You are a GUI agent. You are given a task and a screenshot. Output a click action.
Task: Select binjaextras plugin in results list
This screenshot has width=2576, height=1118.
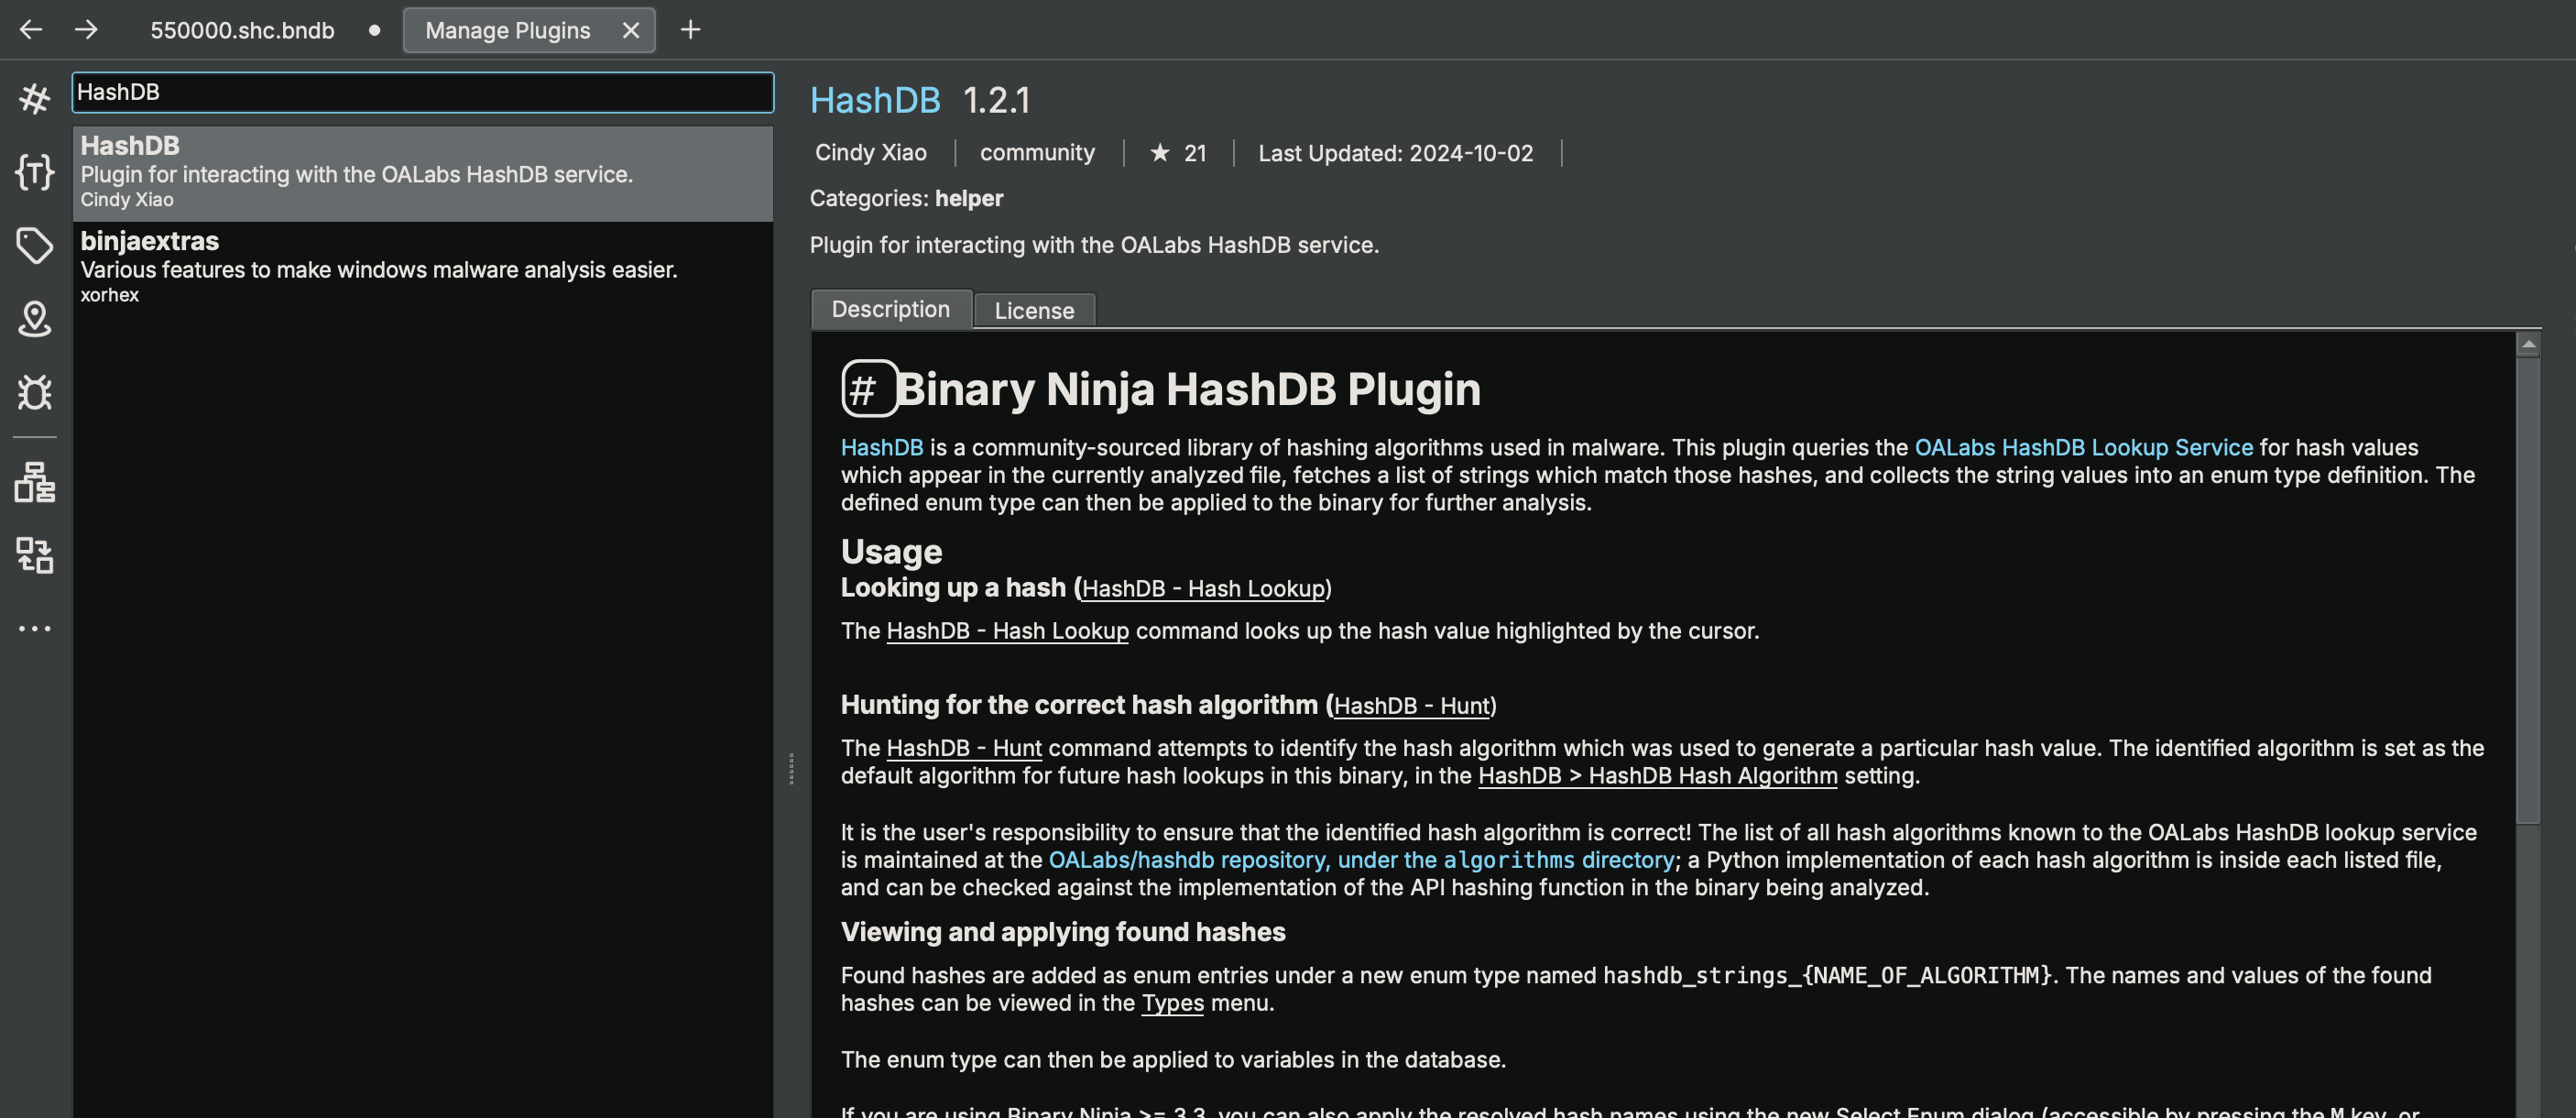pos(422,267)
